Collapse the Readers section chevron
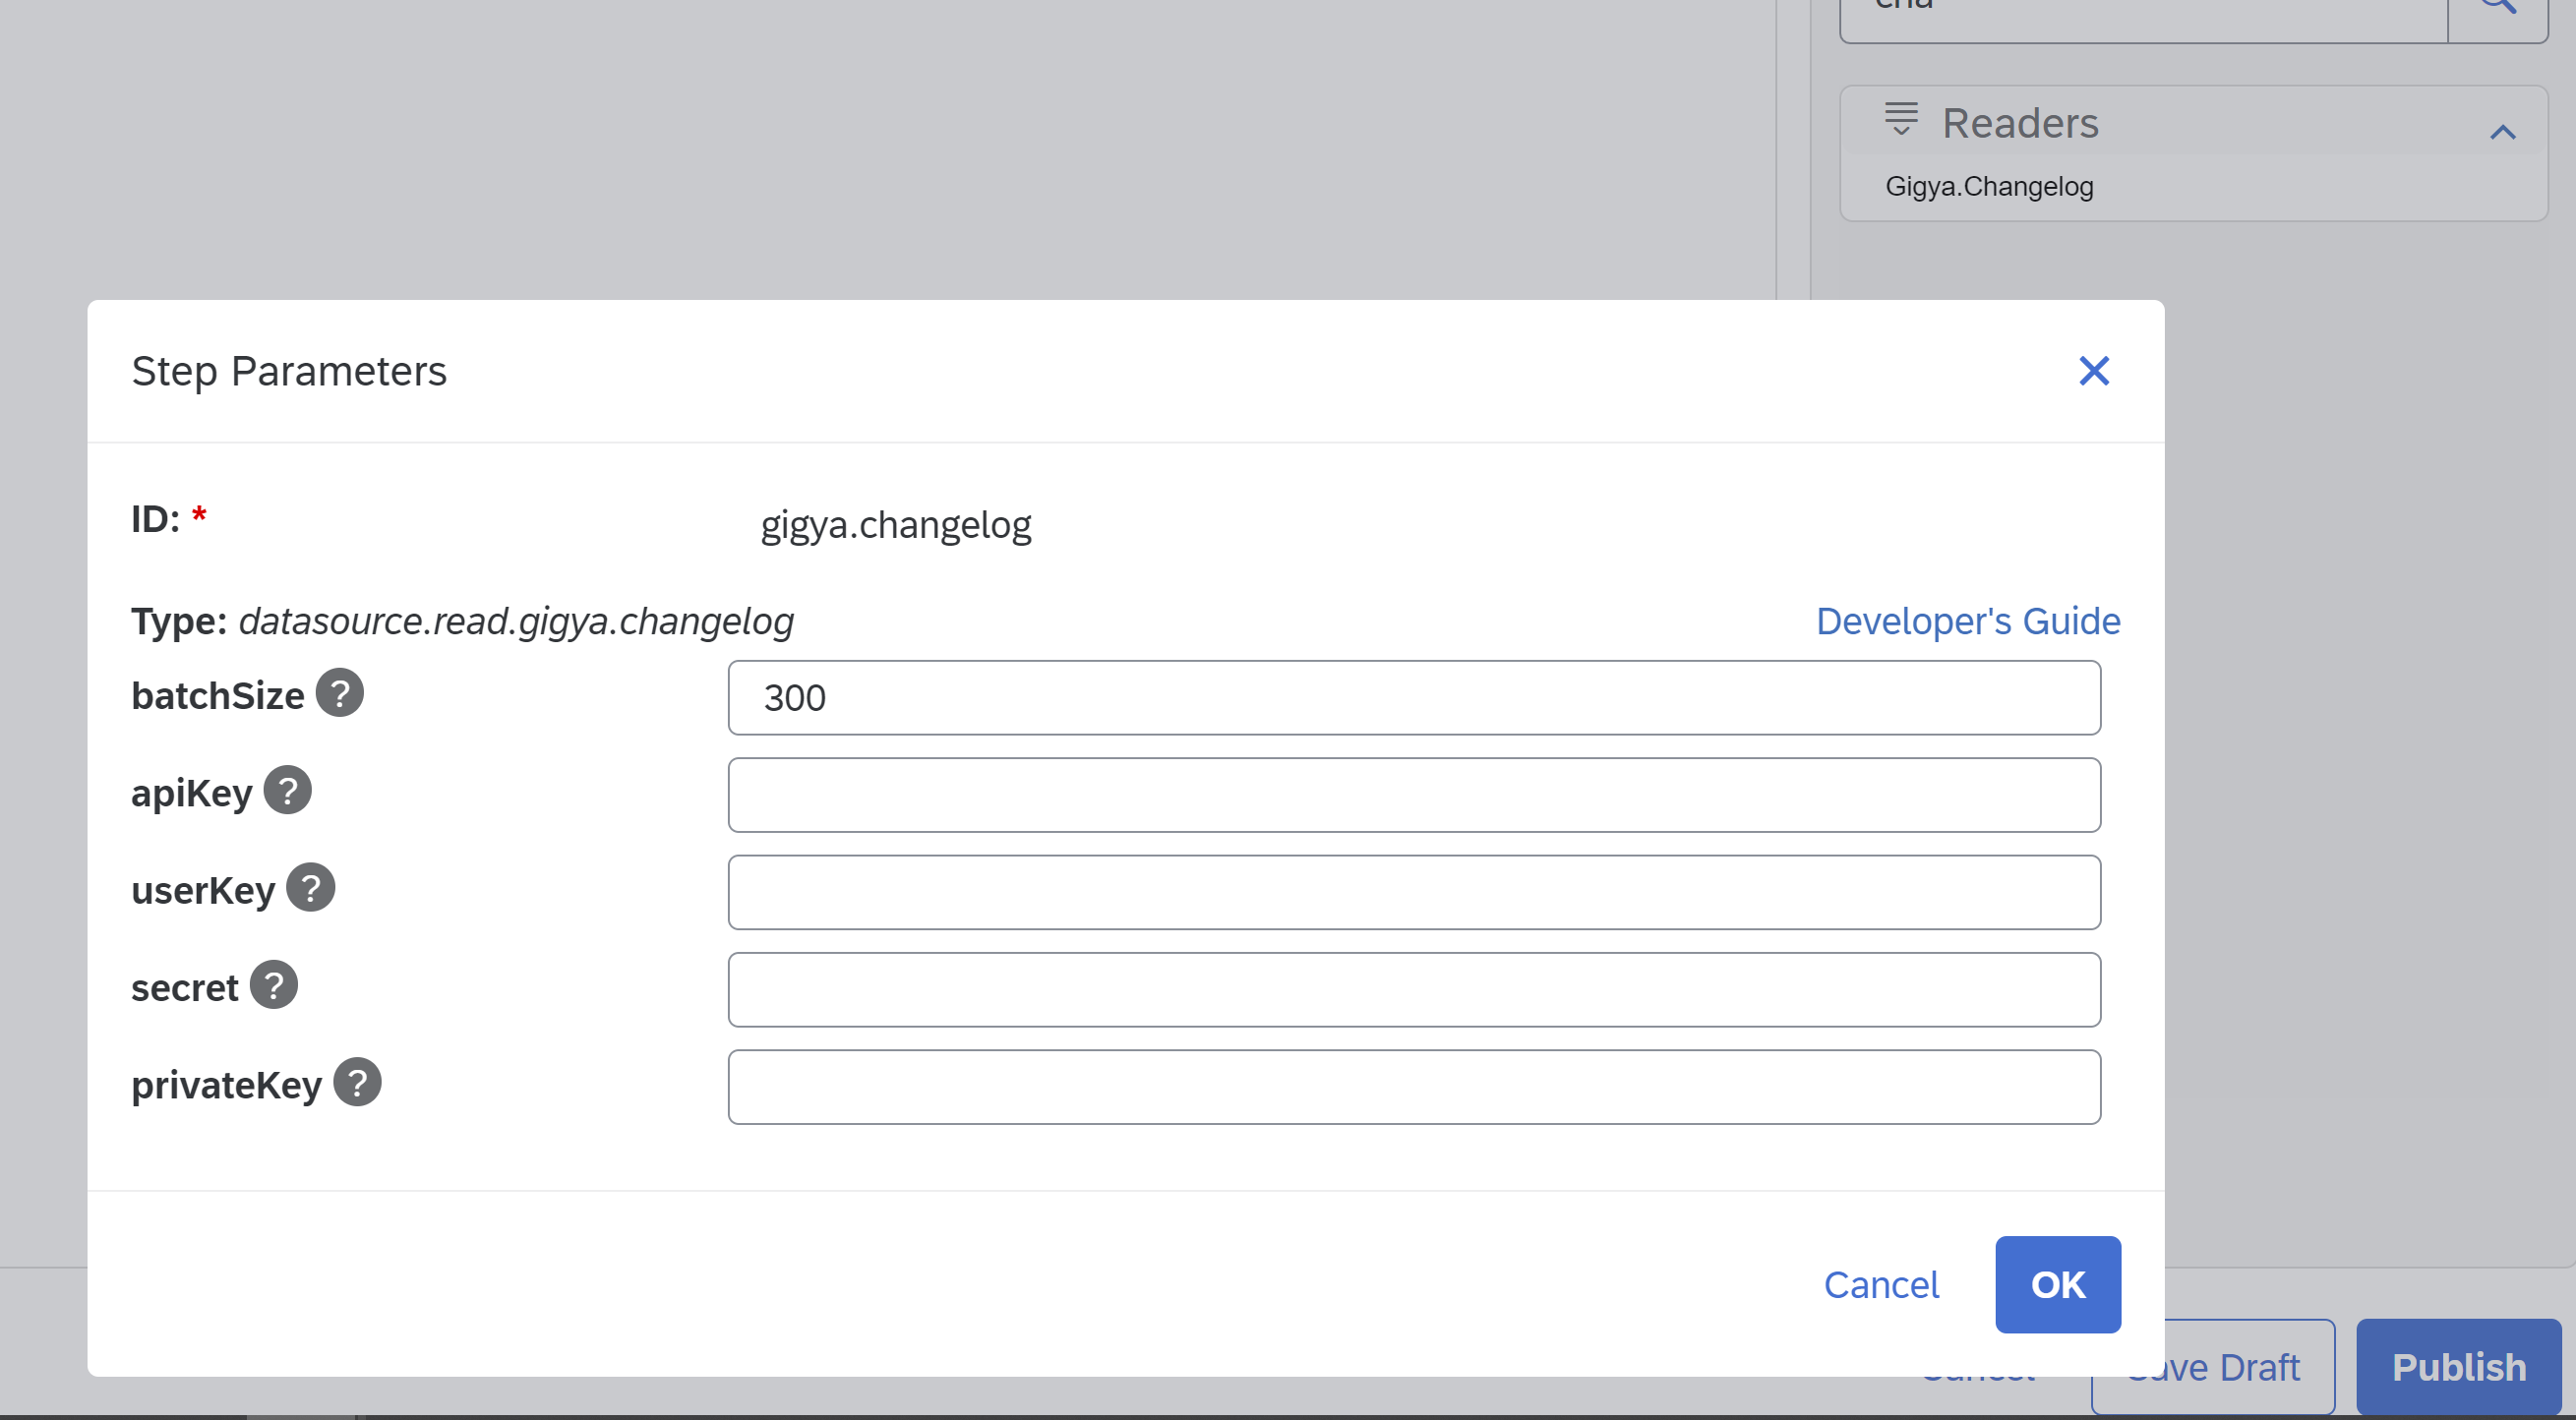 (2502, 133)
